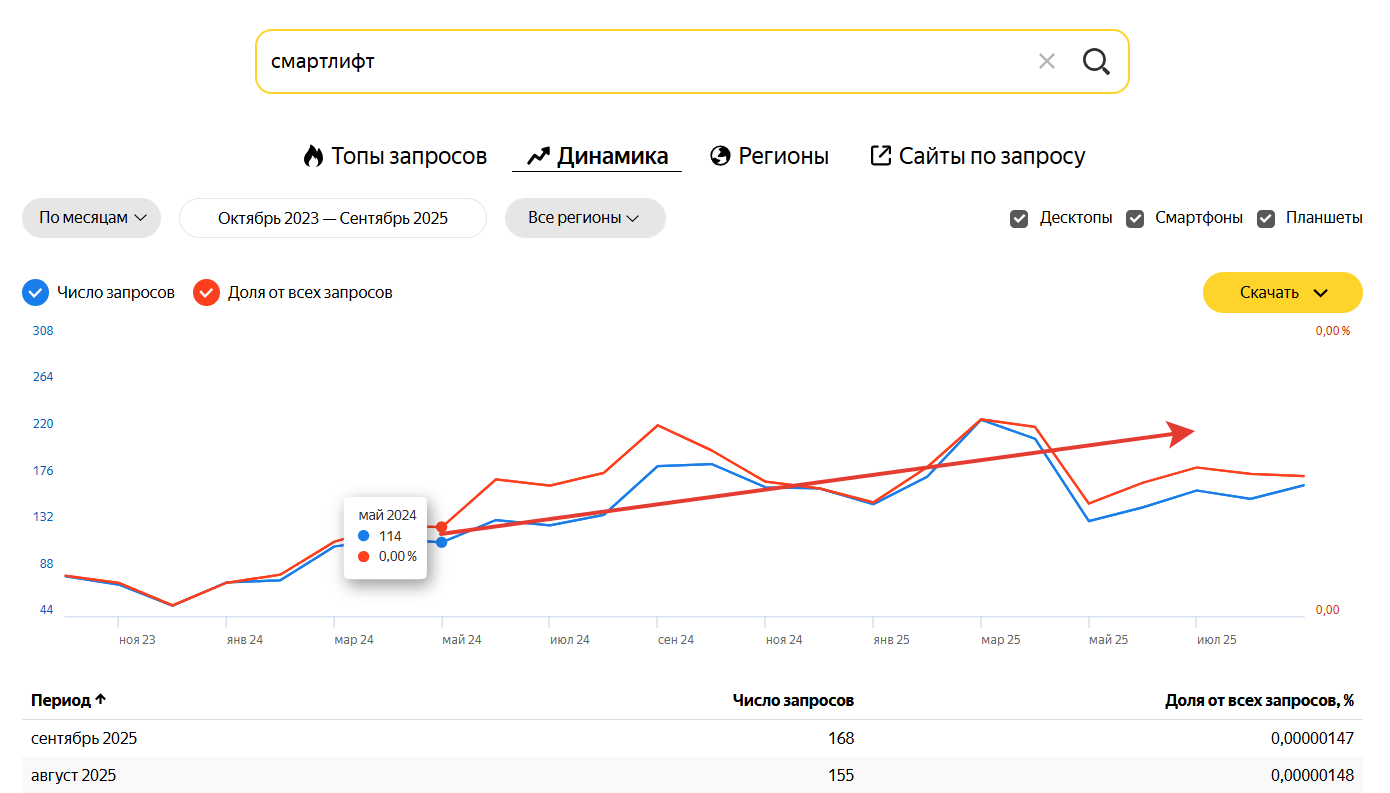Expand the Все регионы dropdown
The height and width of the screenshot is (793, 1390).
coord(585,217)
